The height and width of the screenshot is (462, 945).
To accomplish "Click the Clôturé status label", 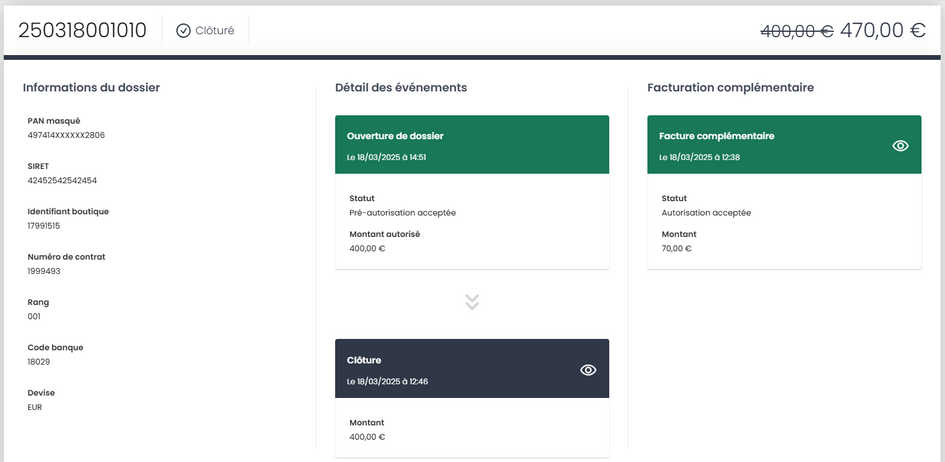I will tap(215, 30).
